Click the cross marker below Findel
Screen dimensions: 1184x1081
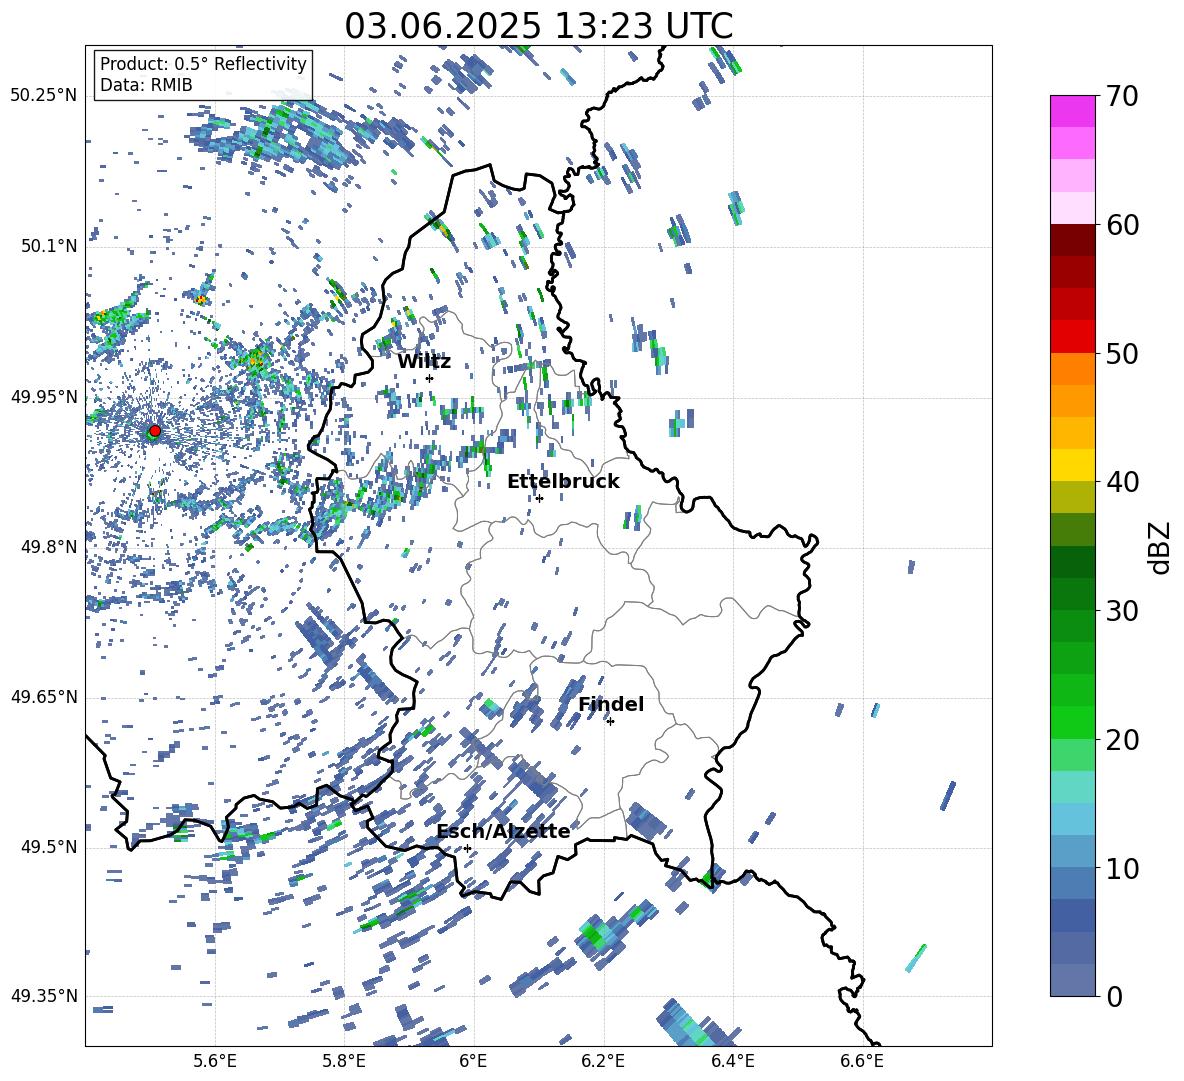(x=610, y=722)
